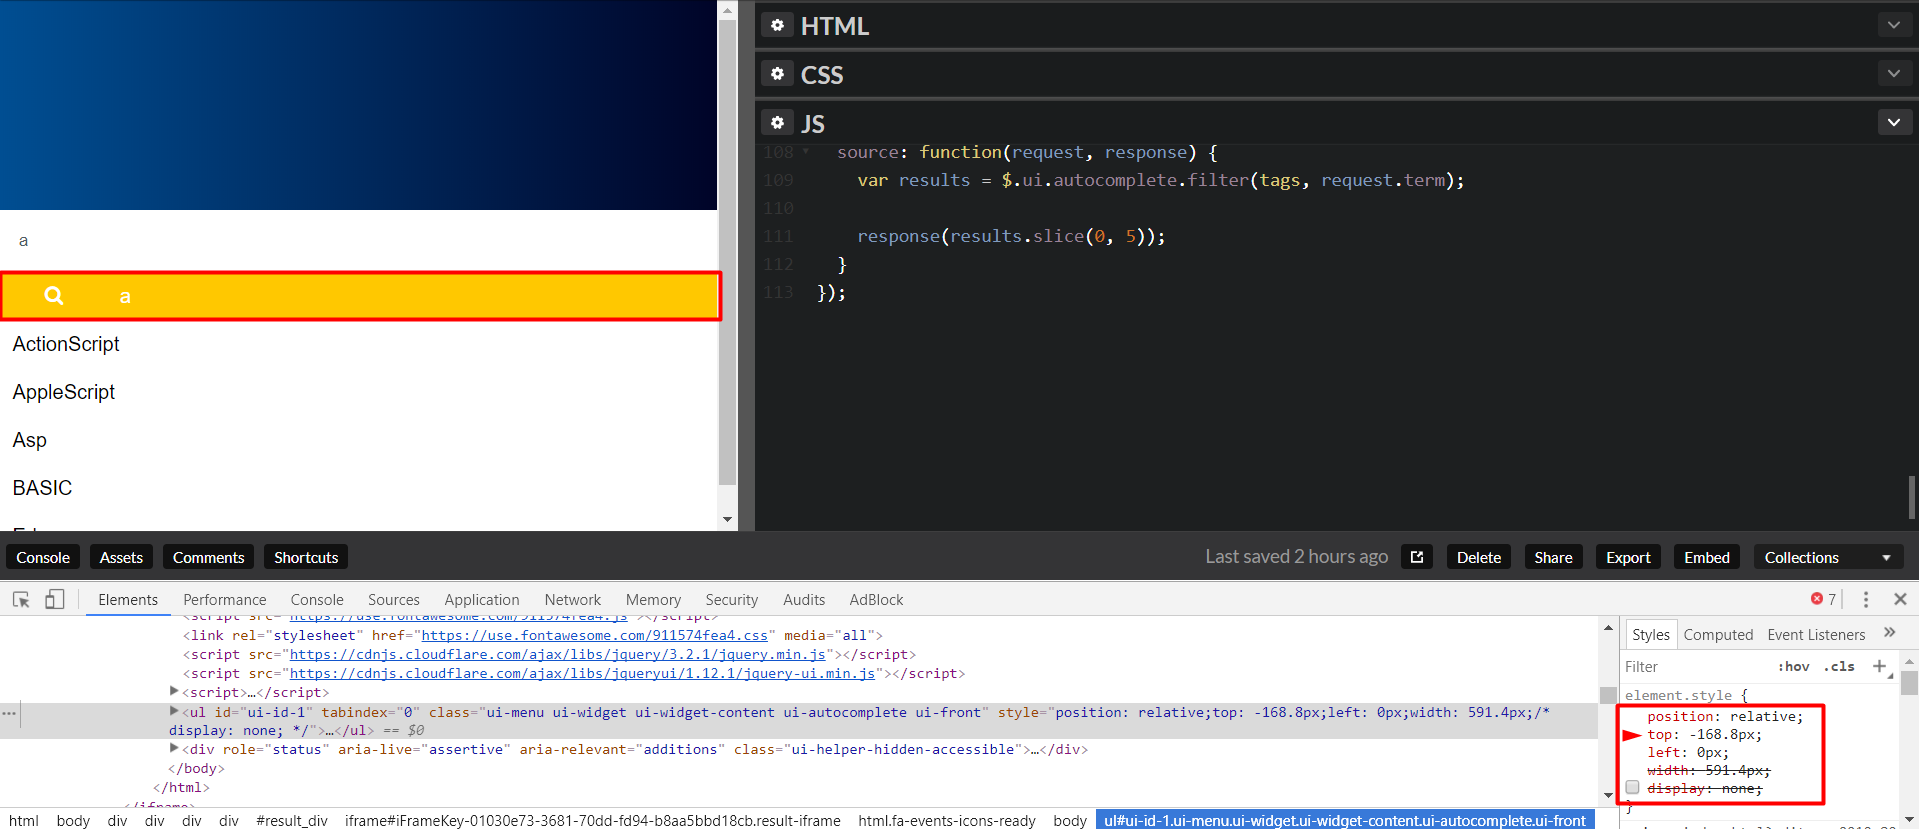The width and height of the screenshot is (1919, 829).
Task: Open the Network tab
Action: (x=573, y=599)
